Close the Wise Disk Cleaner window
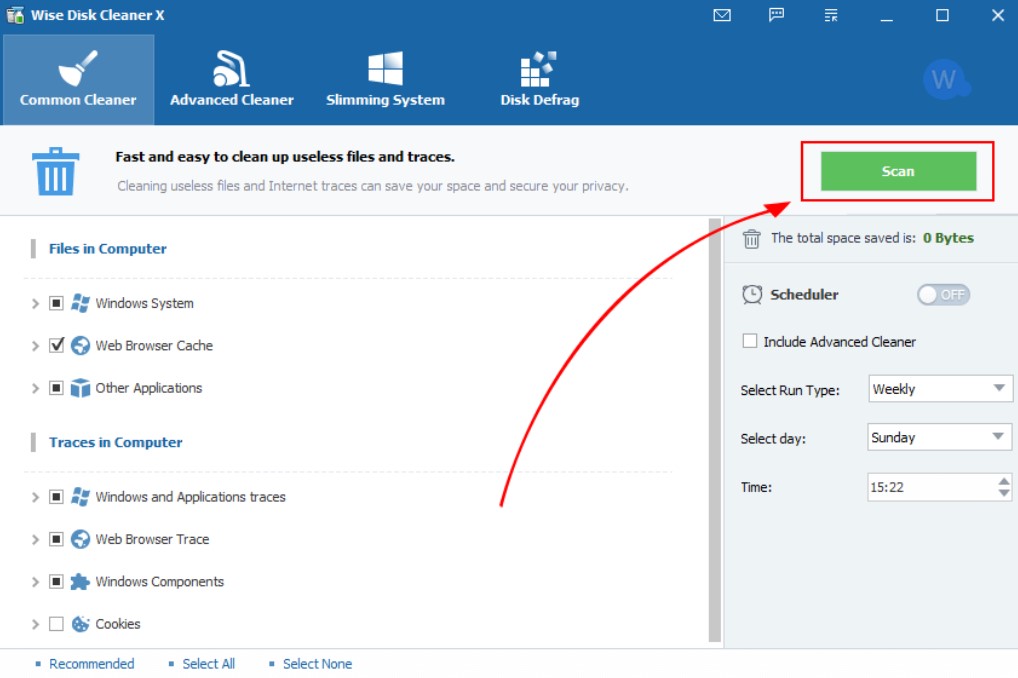Viewport: 1018px width, 678px height. point(998,15)
